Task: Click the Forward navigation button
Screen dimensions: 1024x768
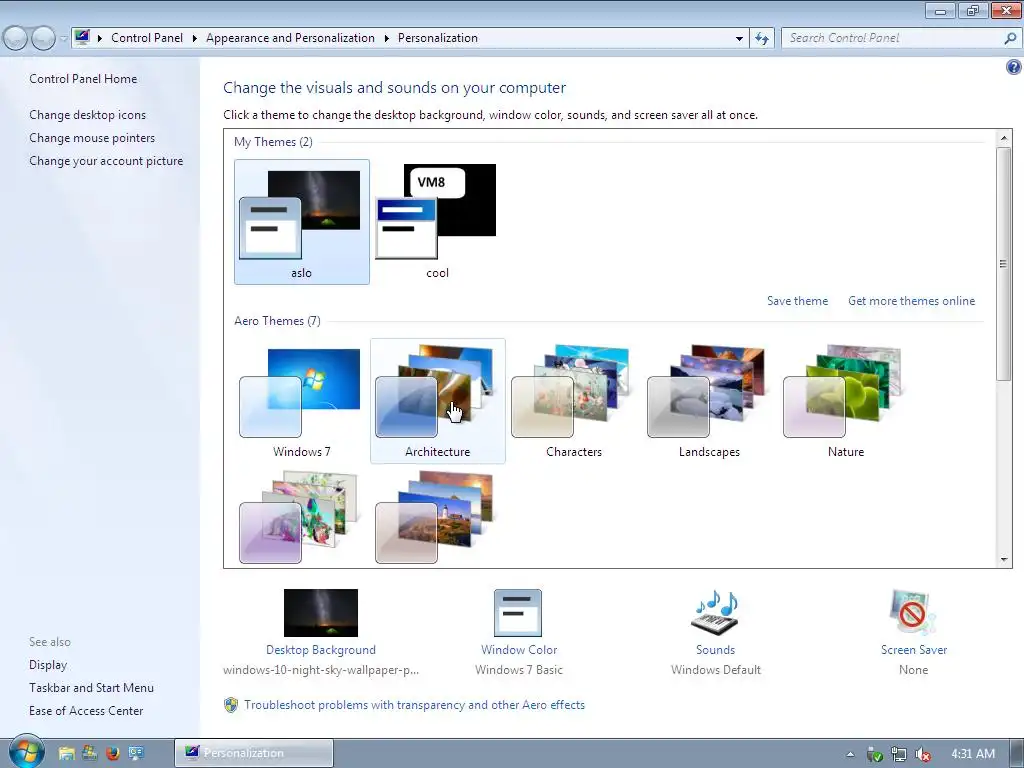Action: click(x=43, y=39)
